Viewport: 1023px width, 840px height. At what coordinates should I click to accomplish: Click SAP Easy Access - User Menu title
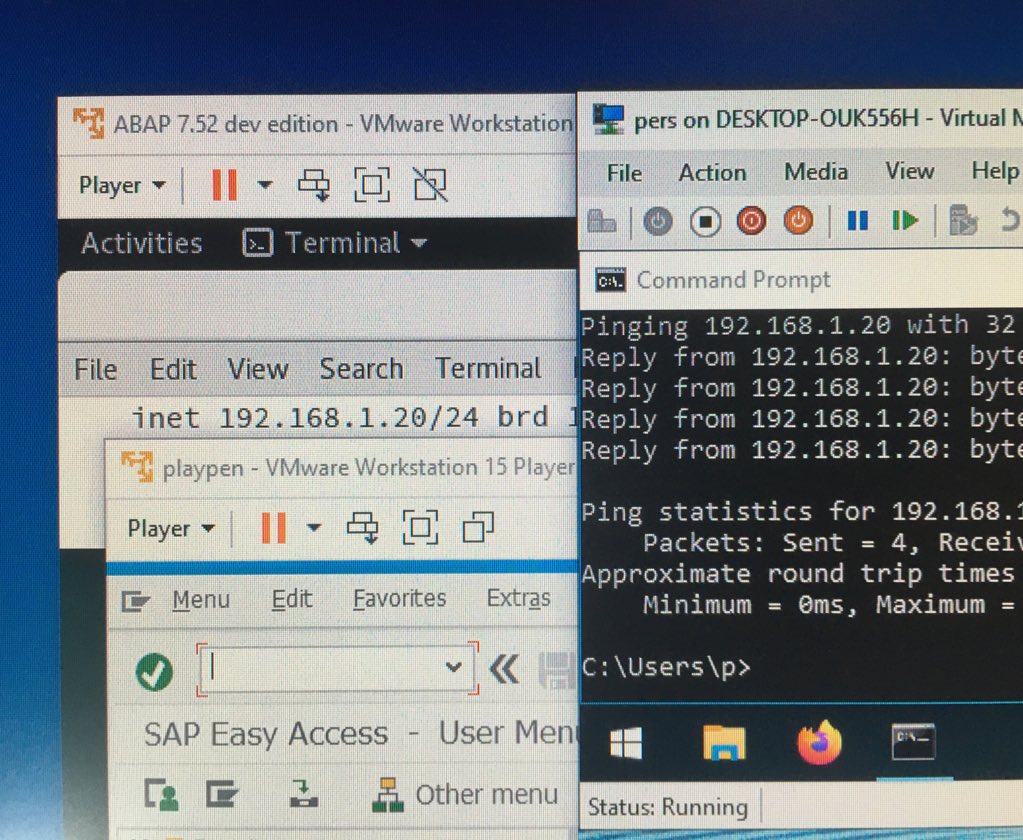(x=361, y=734)
